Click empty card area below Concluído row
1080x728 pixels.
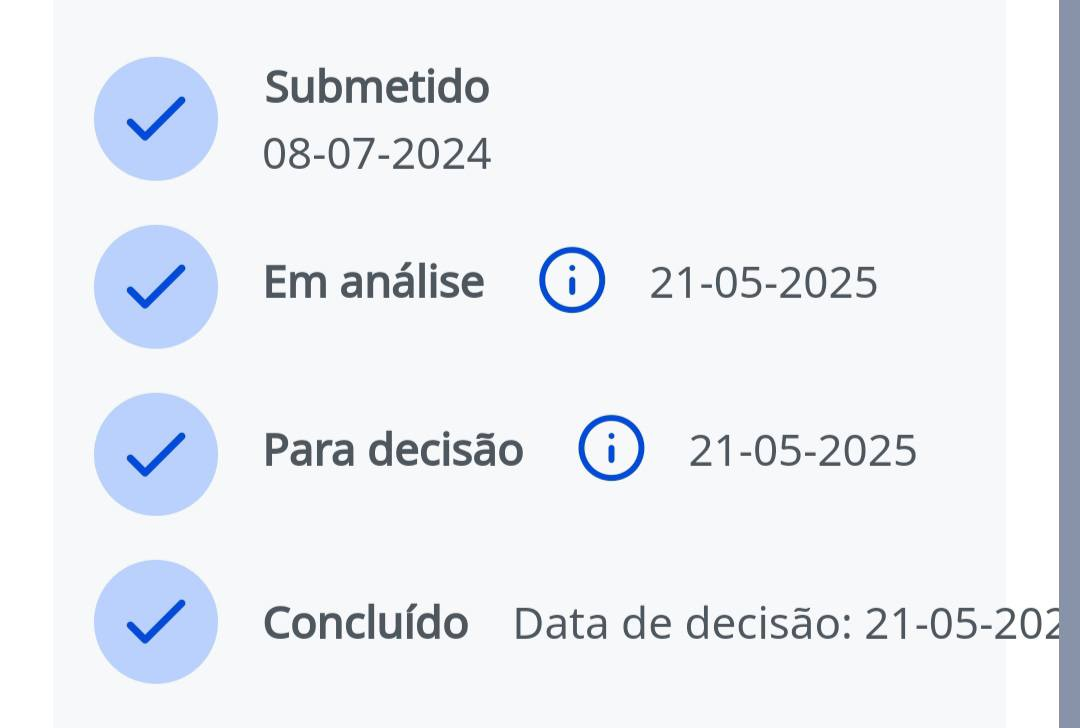pyautogui.click(x=530, y=700)
